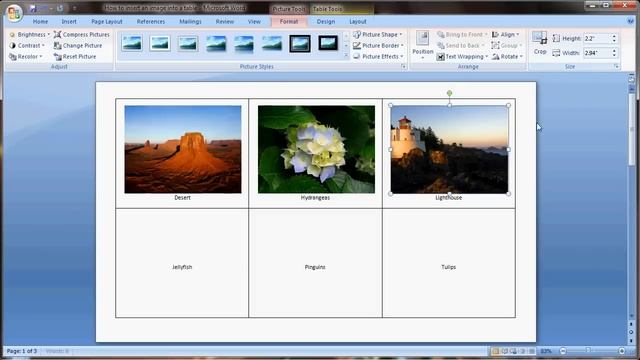
Task: Click the Jellyfish caption text
Action: (182, 267)
